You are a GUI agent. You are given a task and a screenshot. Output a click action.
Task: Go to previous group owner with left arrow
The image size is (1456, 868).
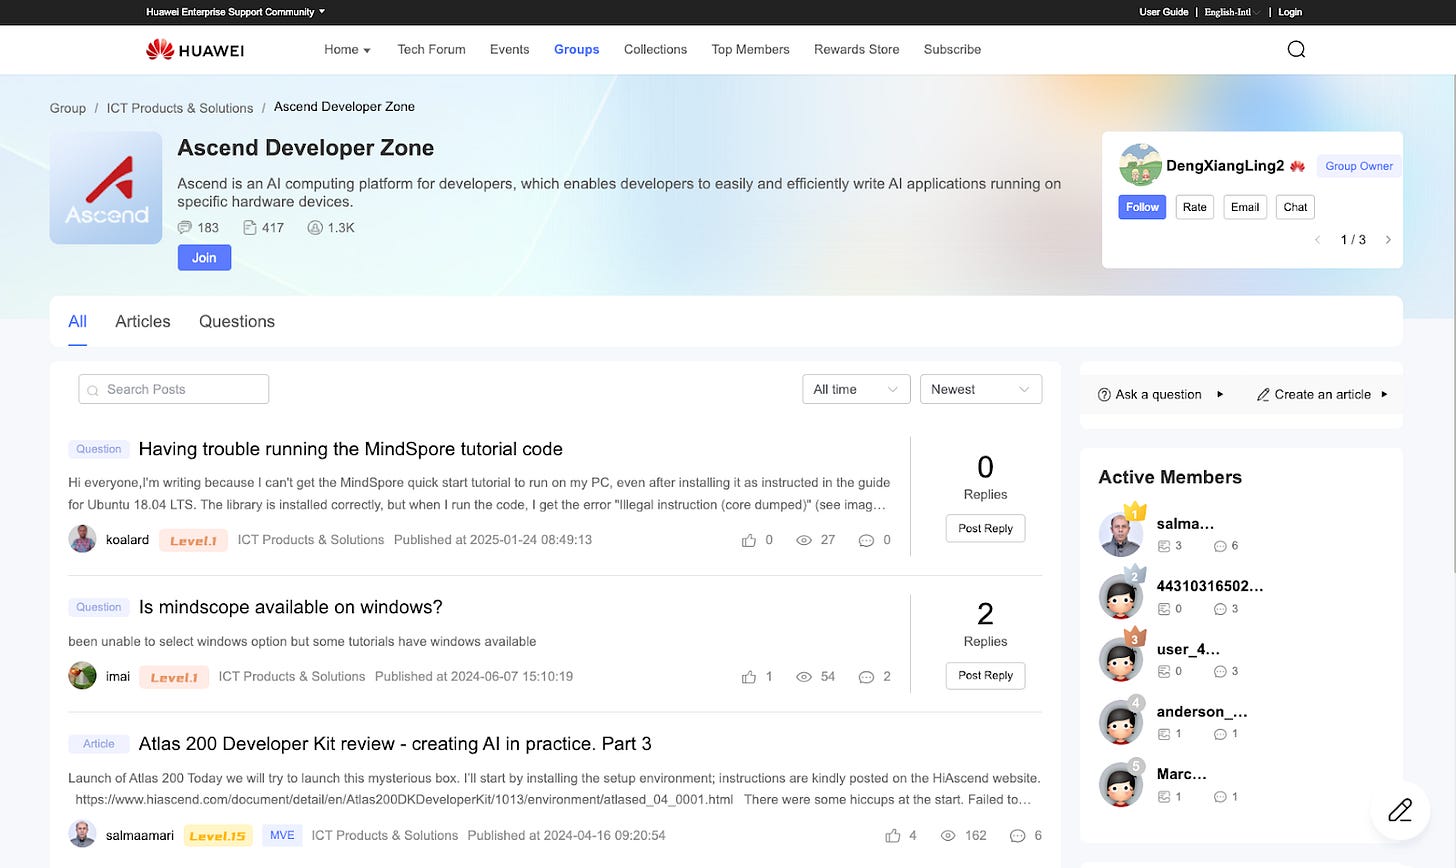tap(1317, 240)
